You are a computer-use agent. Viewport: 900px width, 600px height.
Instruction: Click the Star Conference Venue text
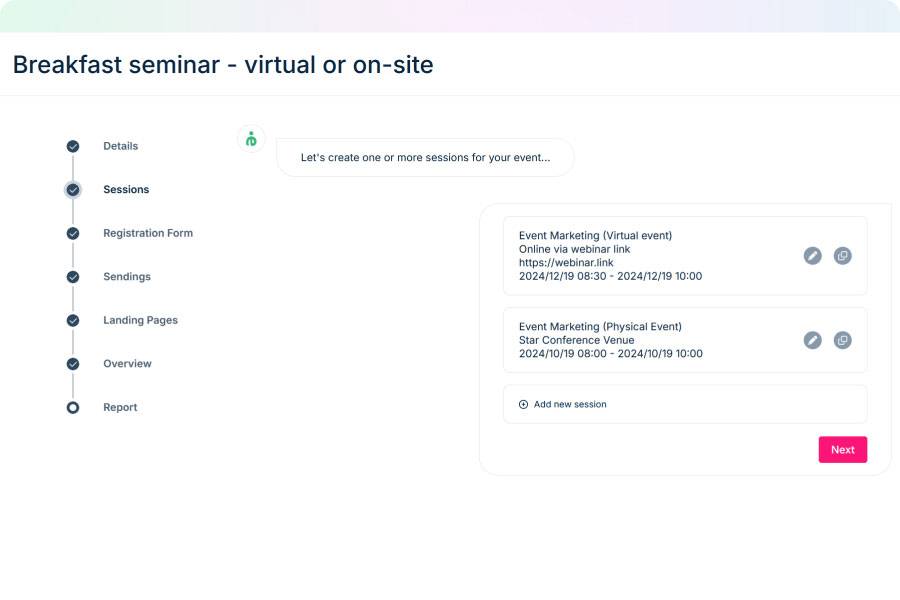(x=576, y=340)
